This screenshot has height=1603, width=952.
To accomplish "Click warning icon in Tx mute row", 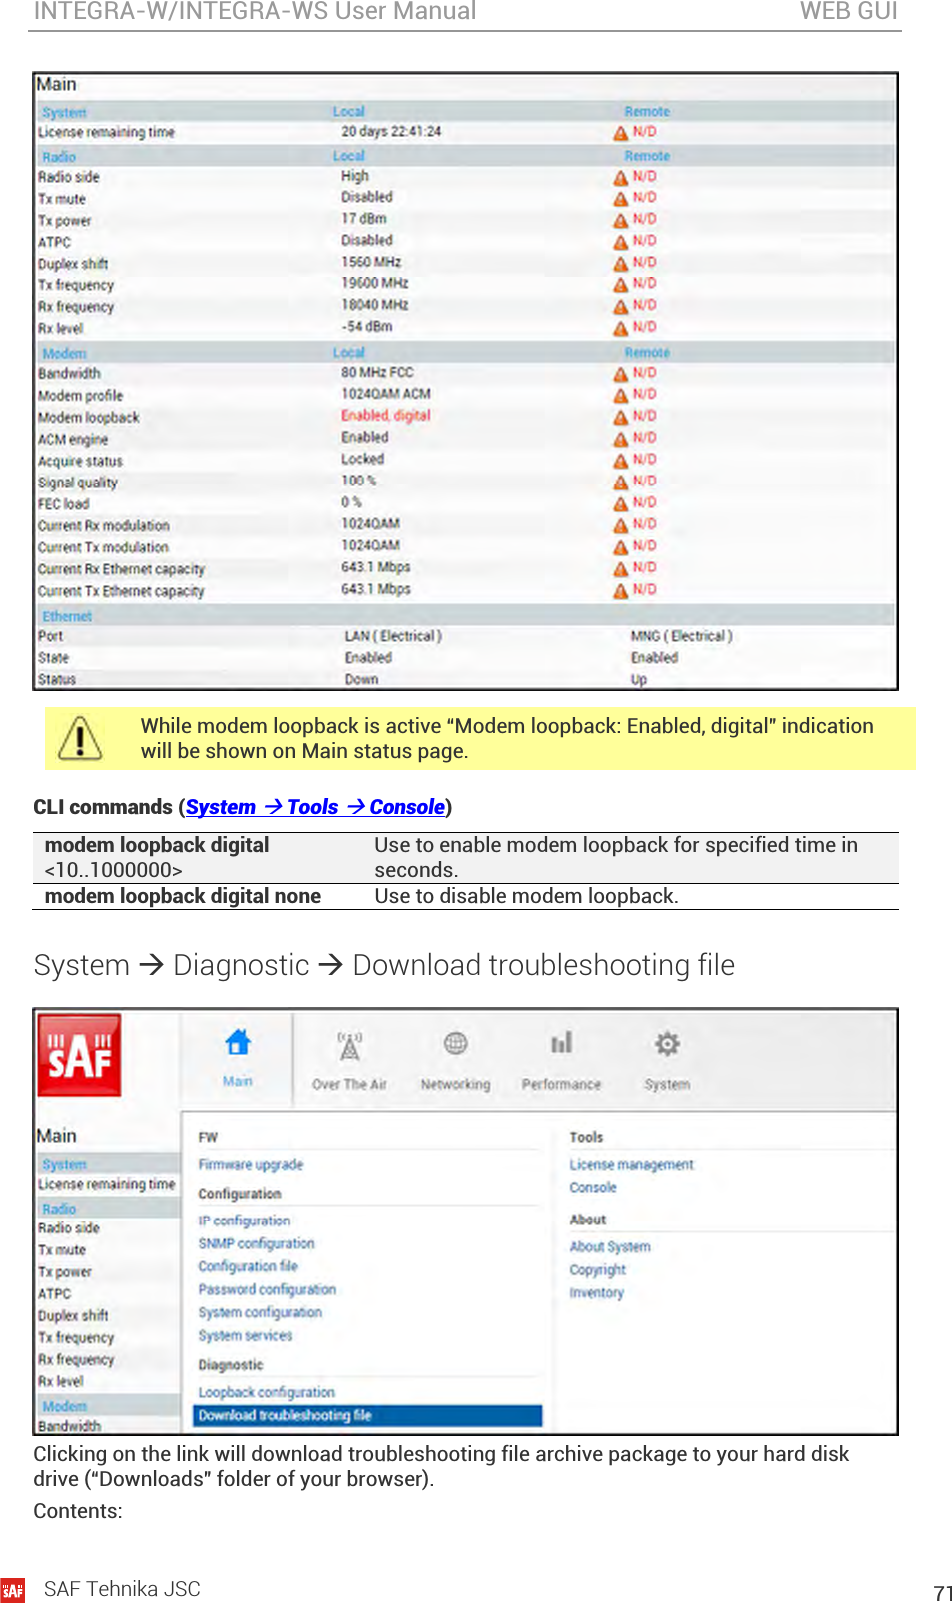I will tap(621, 199).
